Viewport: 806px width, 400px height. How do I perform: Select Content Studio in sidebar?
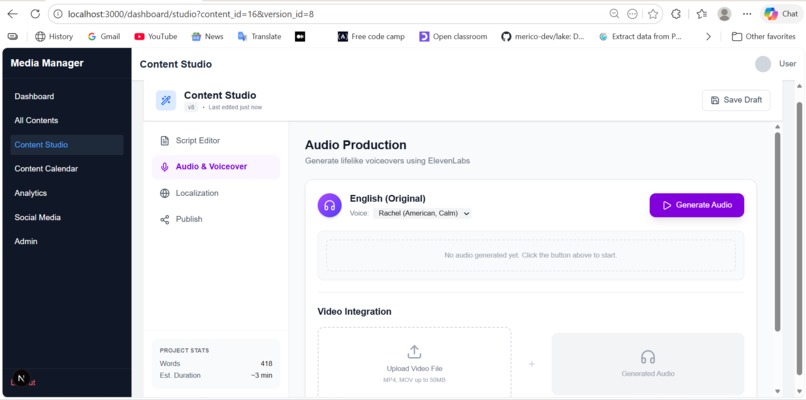click(x=67, y=144)
